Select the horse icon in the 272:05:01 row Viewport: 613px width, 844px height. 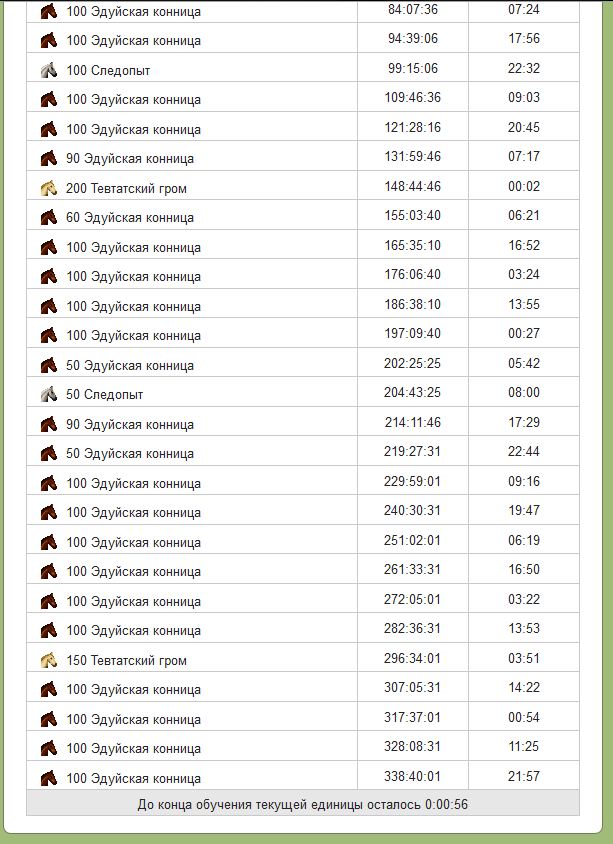(x=49, y=601)
